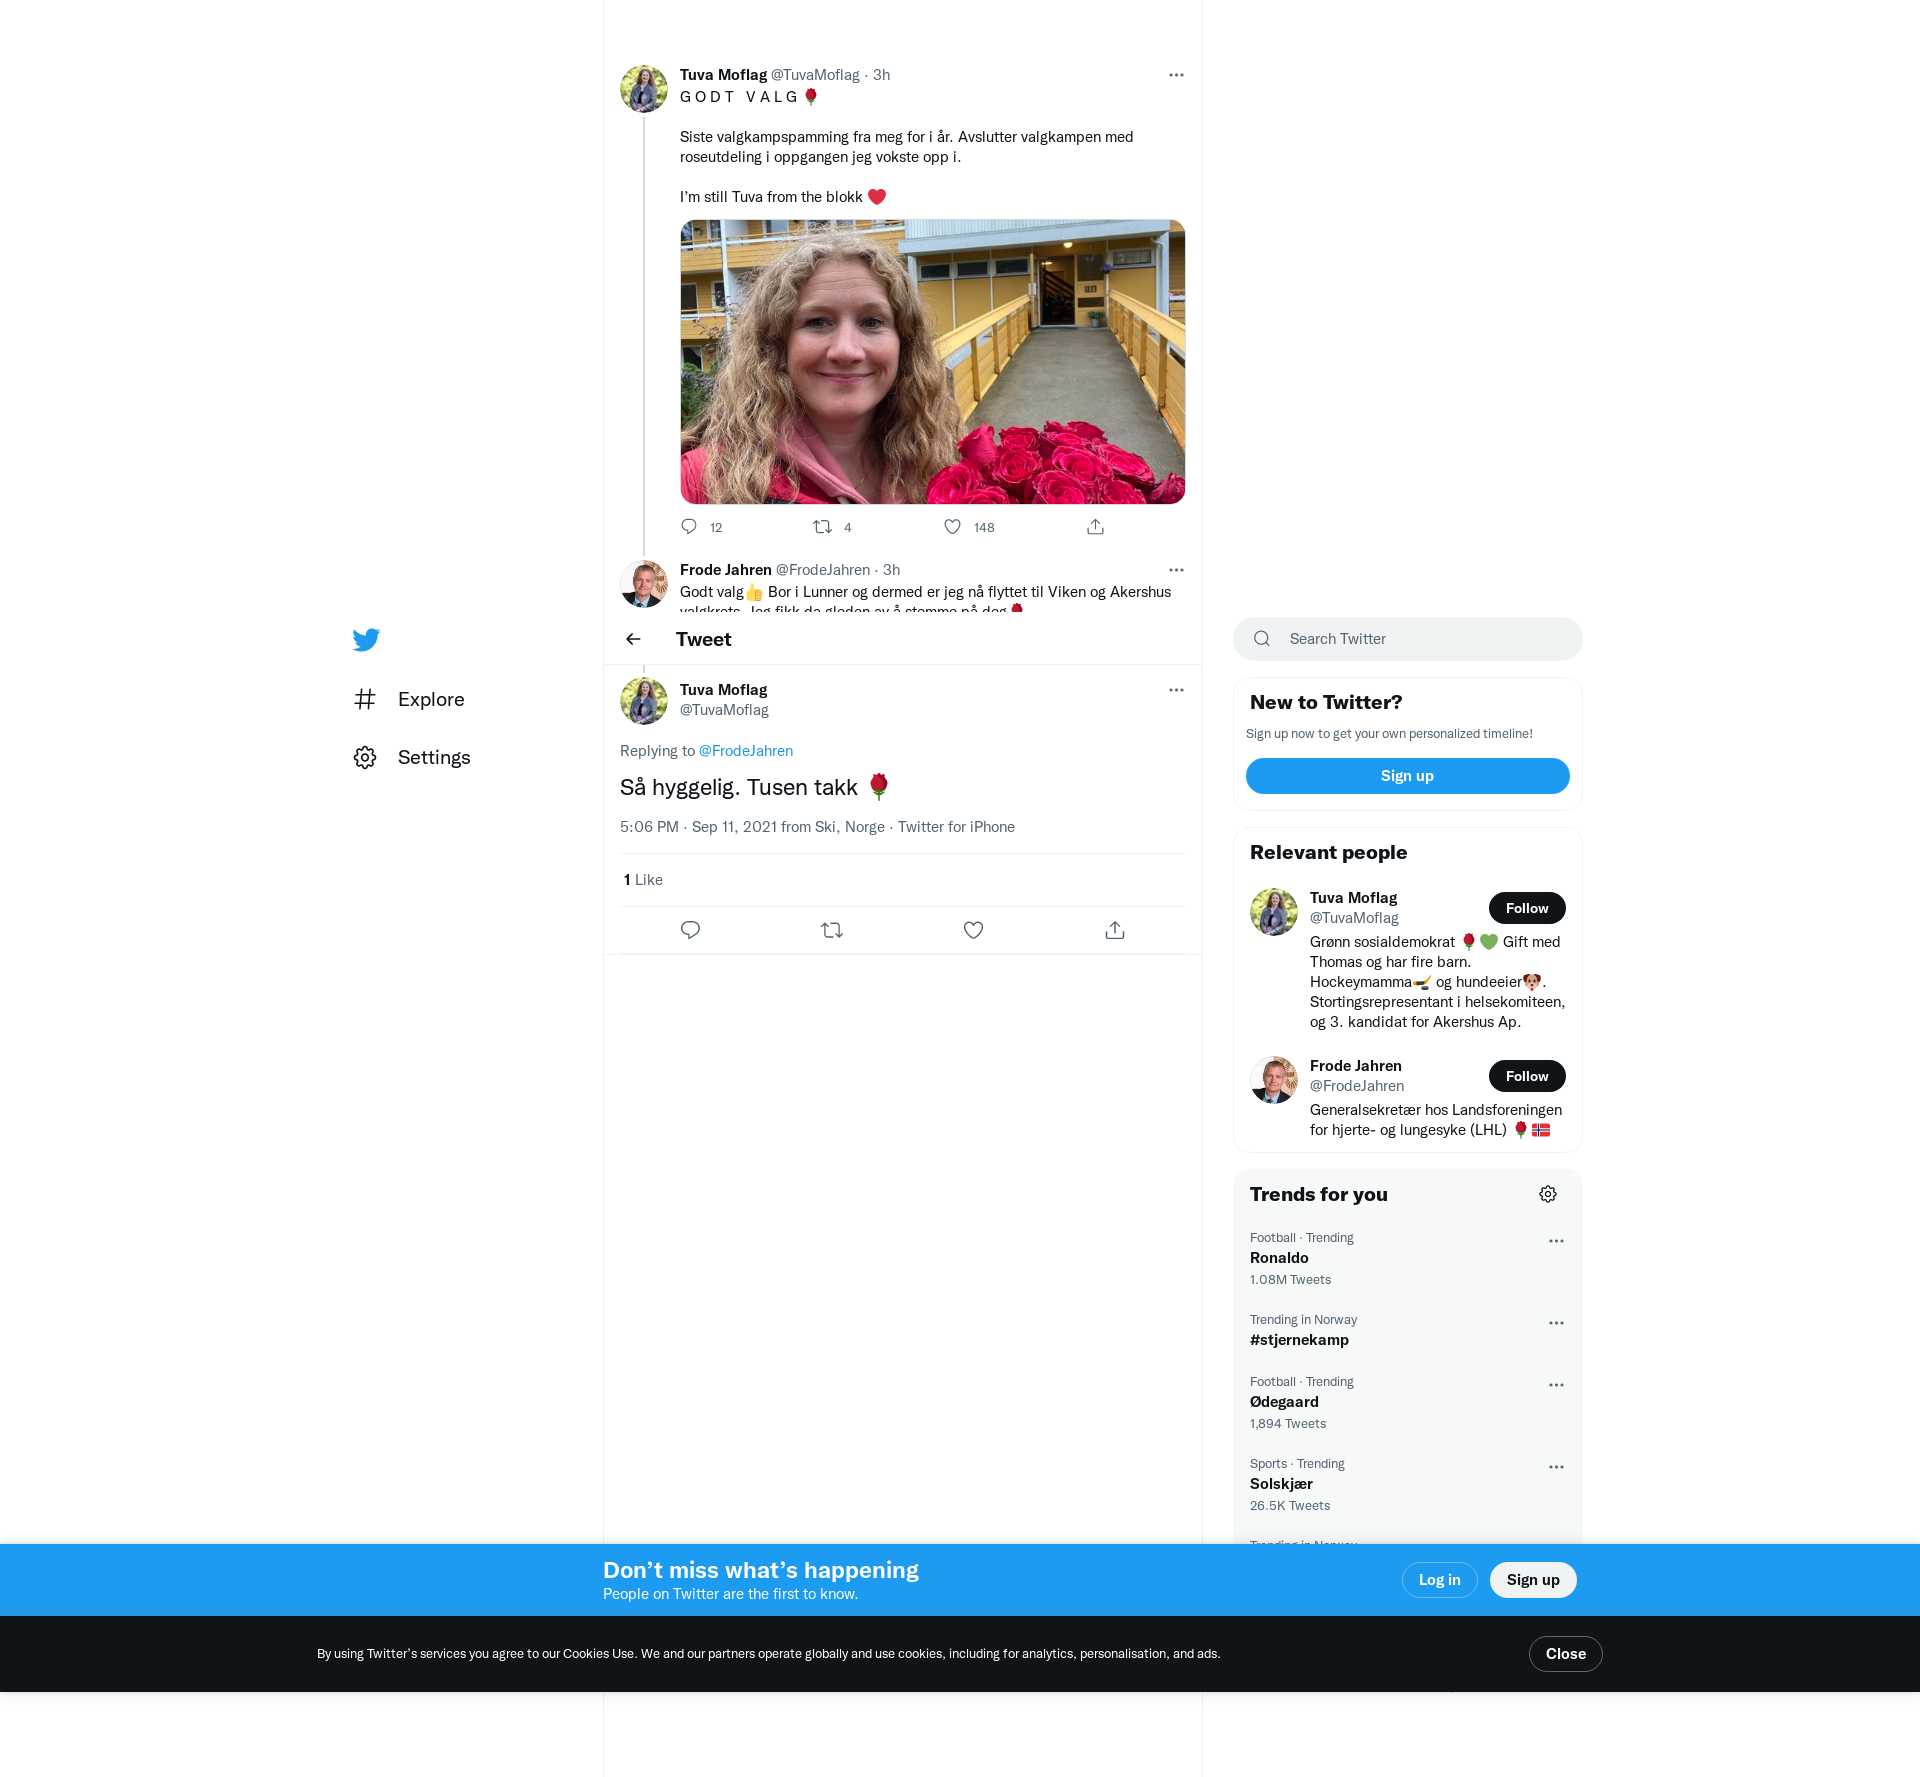Sign up from the New to Twitter box
Image resolution: width=1920 pixels, height=1777 pixels.
pyautogui.click(x=1408, y=776)
